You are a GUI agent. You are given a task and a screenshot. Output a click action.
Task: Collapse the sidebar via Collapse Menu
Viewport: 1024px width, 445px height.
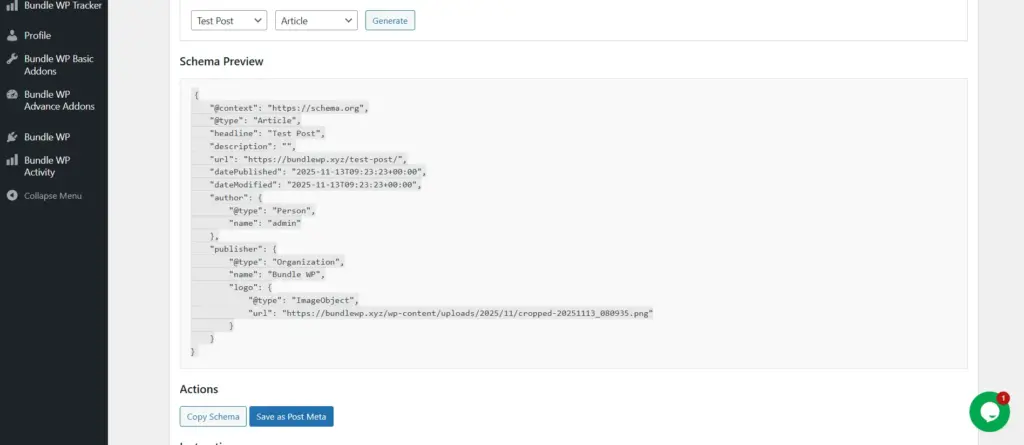[54, 195]
